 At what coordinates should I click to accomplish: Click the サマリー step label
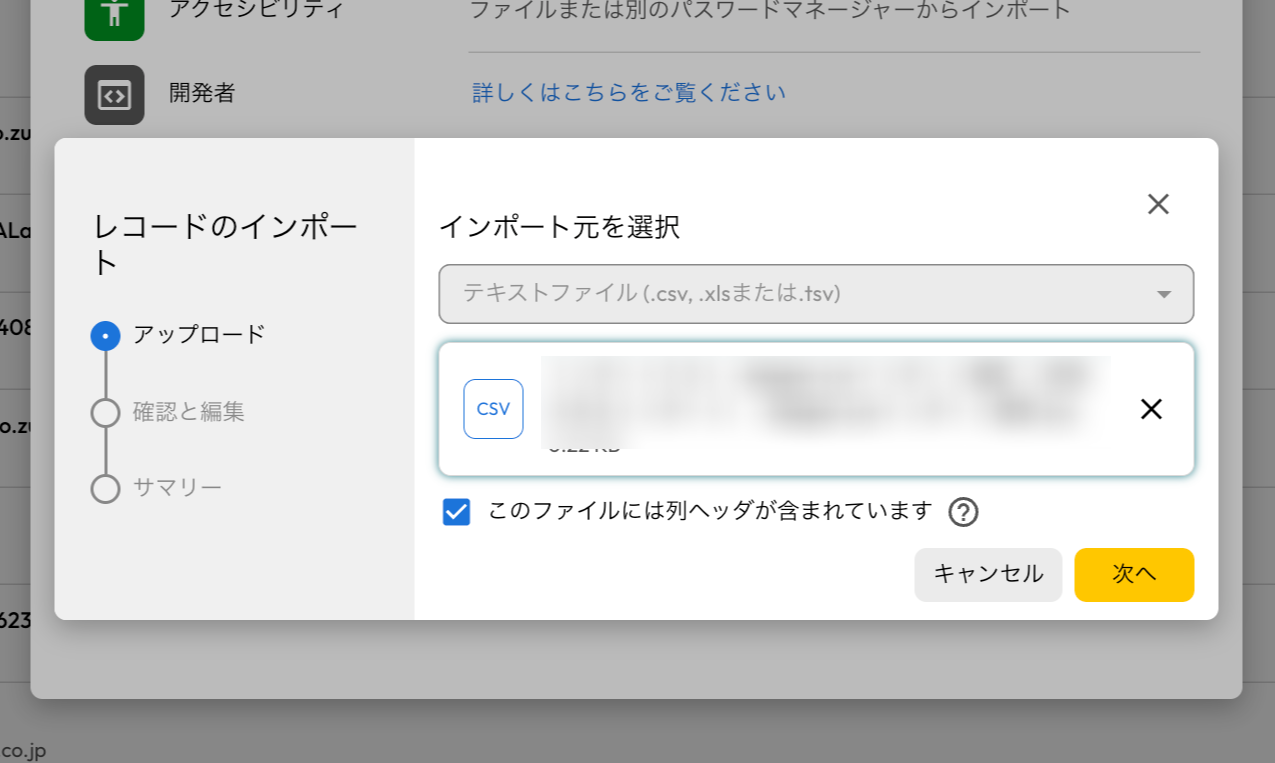tap(177, 488)
